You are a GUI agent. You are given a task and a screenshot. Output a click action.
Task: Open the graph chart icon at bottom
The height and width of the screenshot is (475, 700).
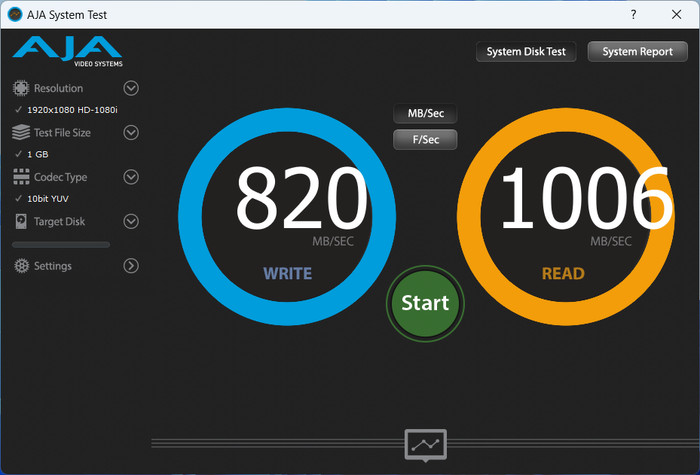tap(425, 443)
